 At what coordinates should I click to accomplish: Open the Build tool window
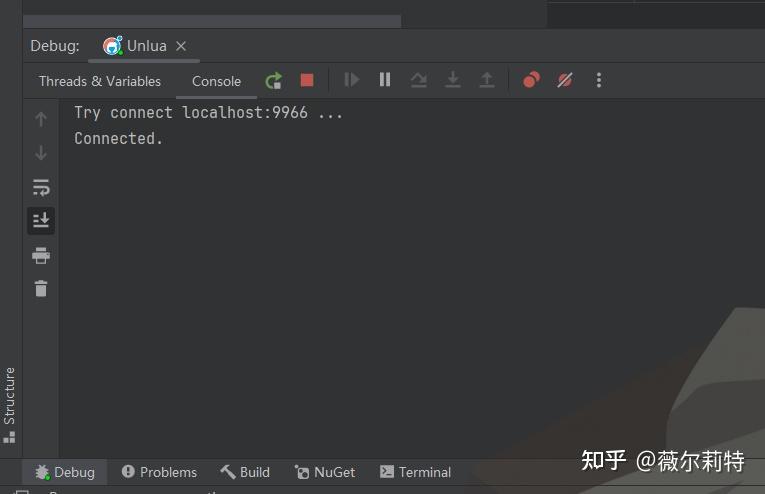click(245, 472)
